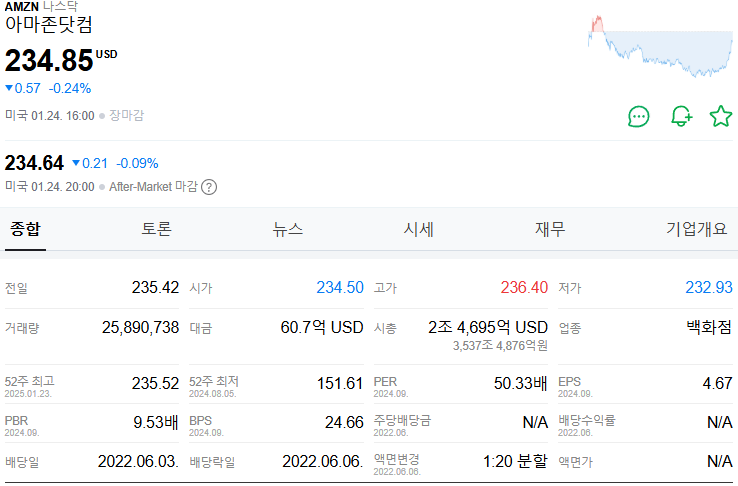This screenshot has width=738, height=486.
Task: Click the EPS value 4.67
Action: coord(718,383)
